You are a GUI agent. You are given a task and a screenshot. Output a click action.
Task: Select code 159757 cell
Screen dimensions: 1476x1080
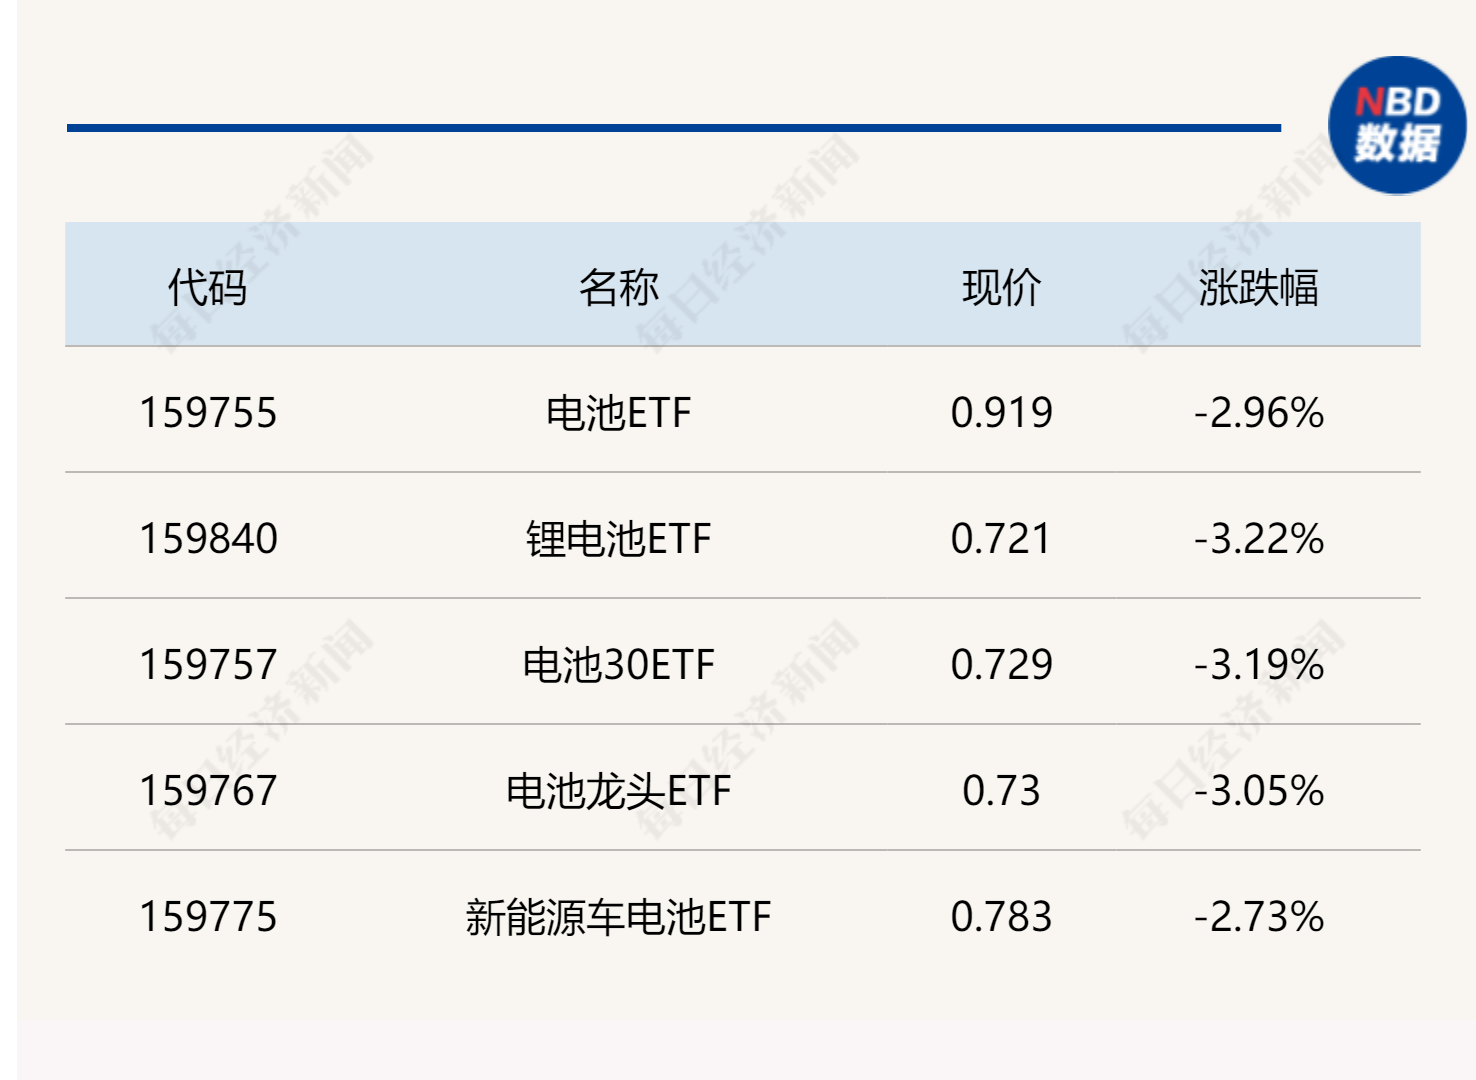(x=208, y=664)
